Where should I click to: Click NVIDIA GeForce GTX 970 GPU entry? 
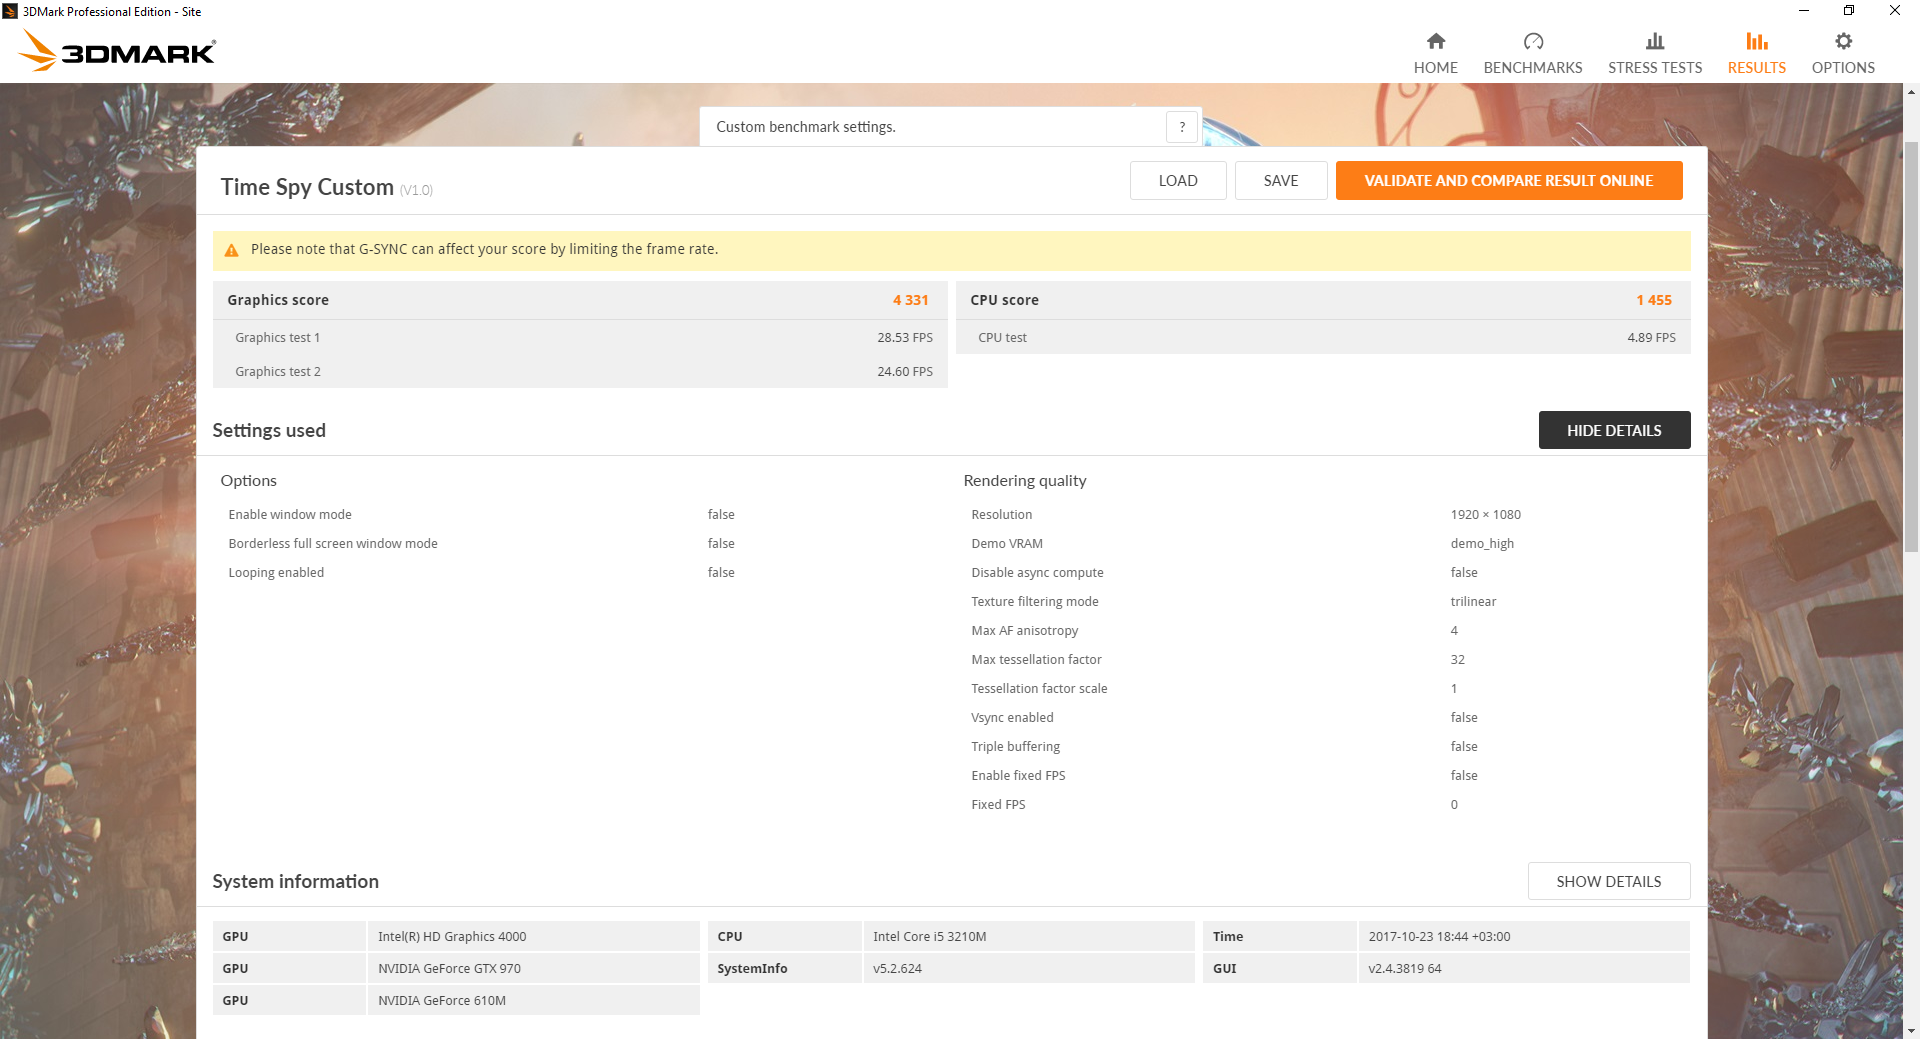coord(449,969)
